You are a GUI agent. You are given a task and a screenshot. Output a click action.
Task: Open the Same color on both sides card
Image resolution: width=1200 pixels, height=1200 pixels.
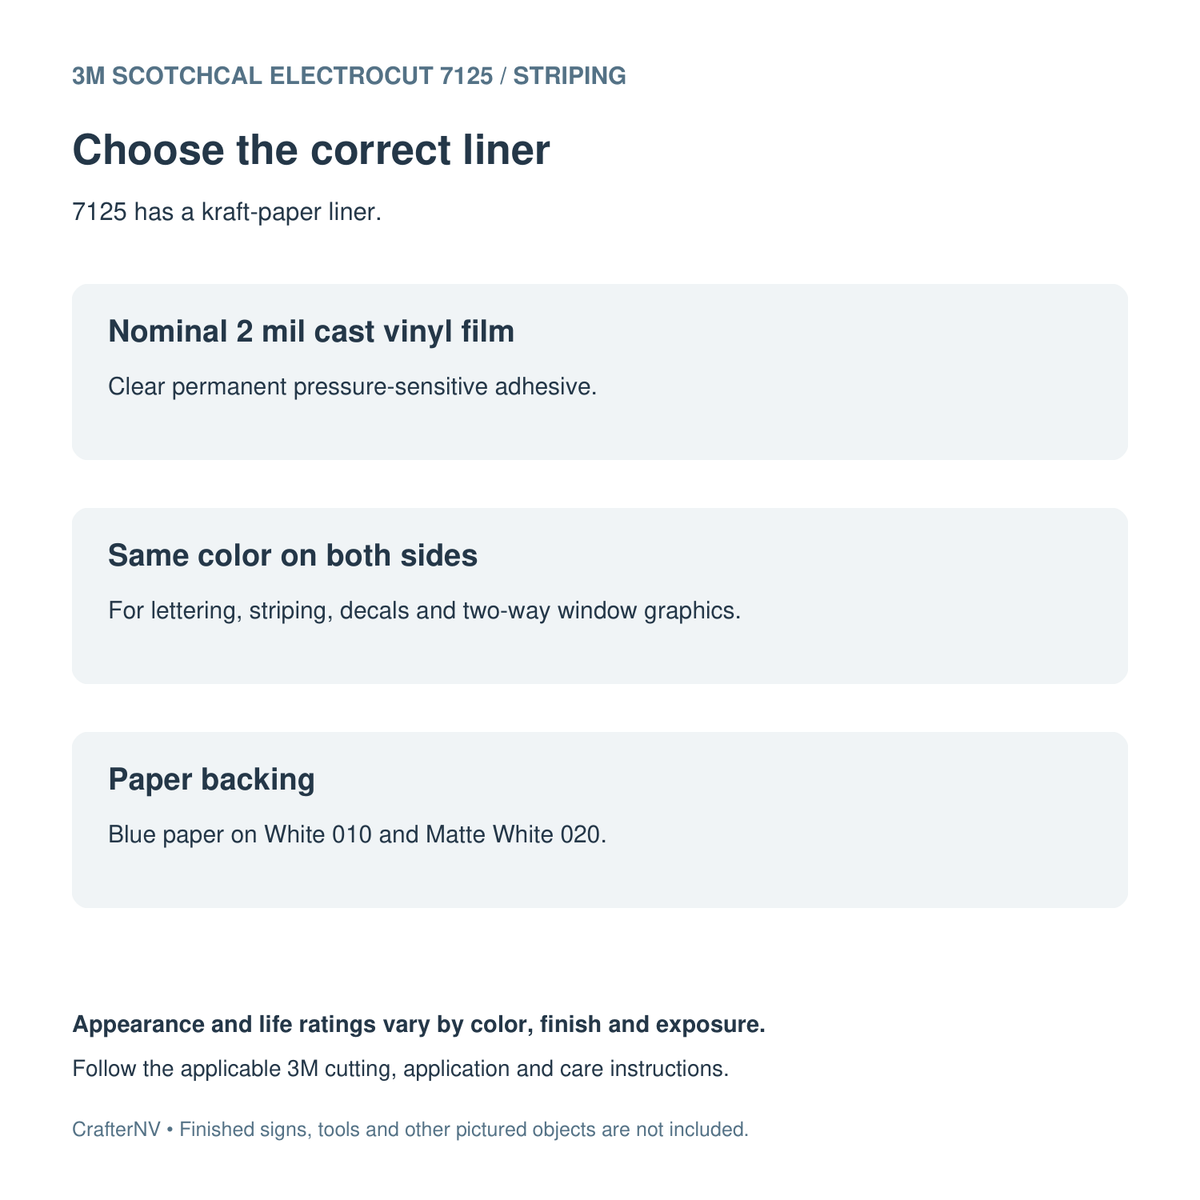point(600,596)
